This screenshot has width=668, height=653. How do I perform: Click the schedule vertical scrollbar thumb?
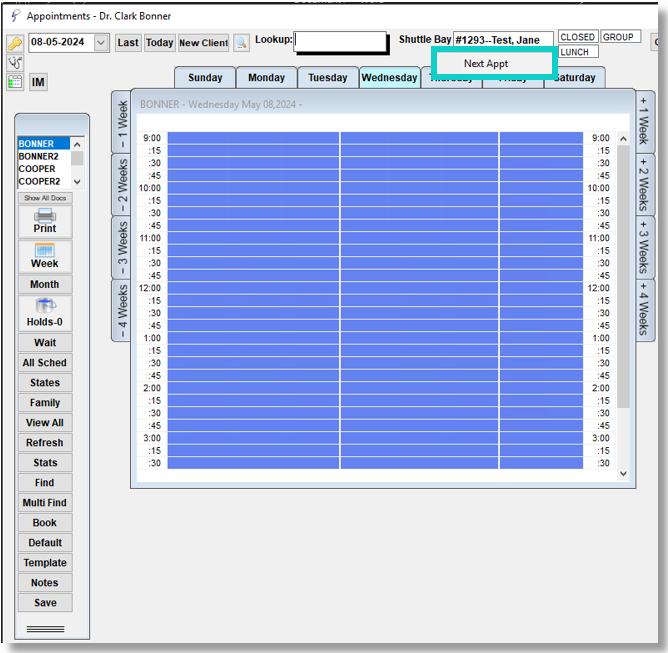(623, 276)
